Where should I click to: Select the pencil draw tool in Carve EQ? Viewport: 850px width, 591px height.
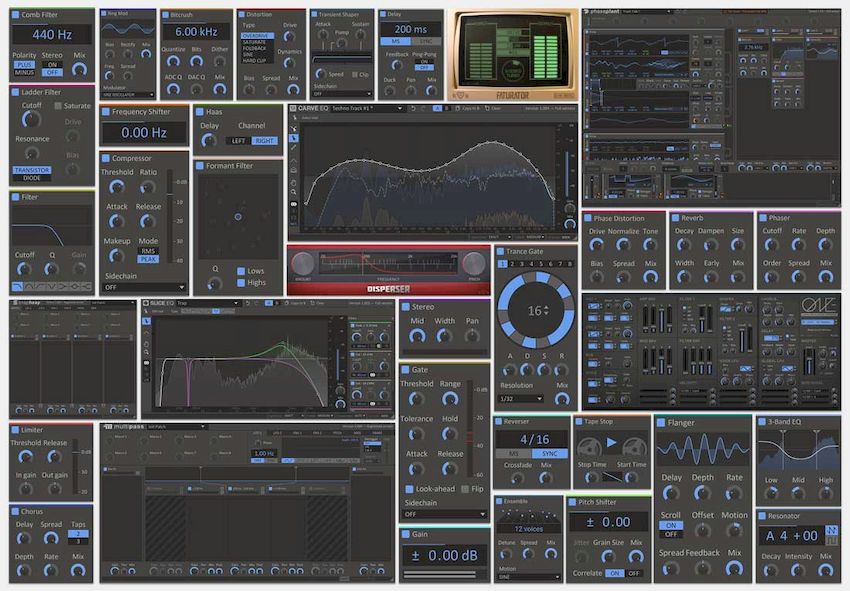[x=294, y=147]
